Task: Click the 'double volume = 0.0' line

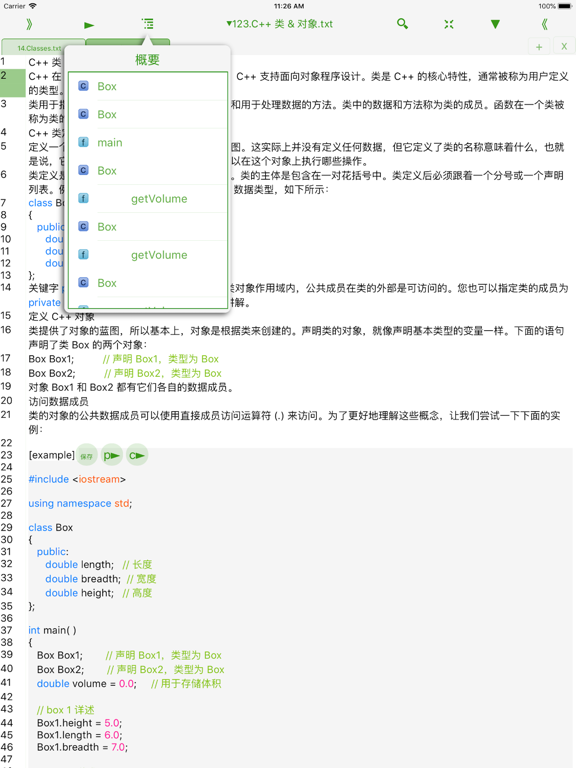Action: tap(87, 684)
